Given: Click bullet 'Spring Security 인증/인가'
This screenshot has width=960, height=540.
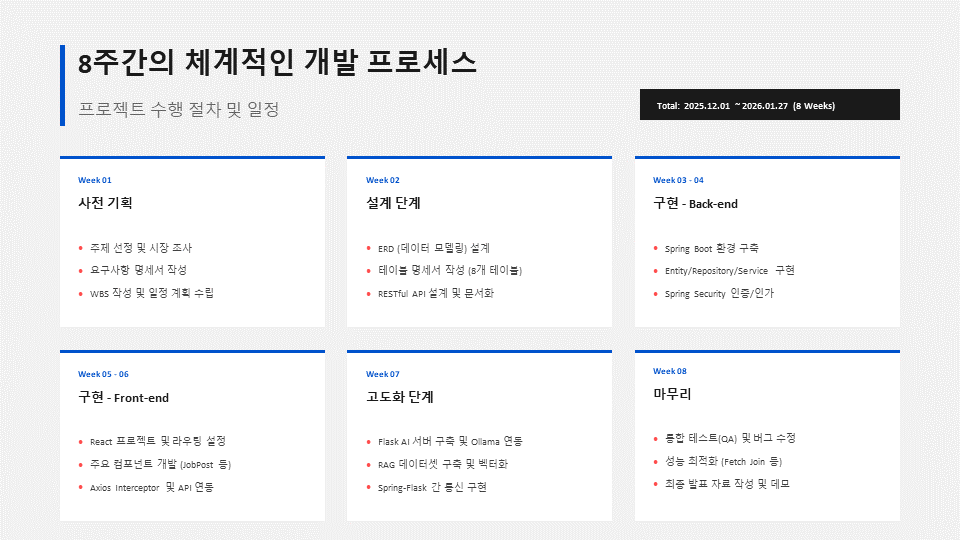Looking at the screenshot, I should click(719, 293).
